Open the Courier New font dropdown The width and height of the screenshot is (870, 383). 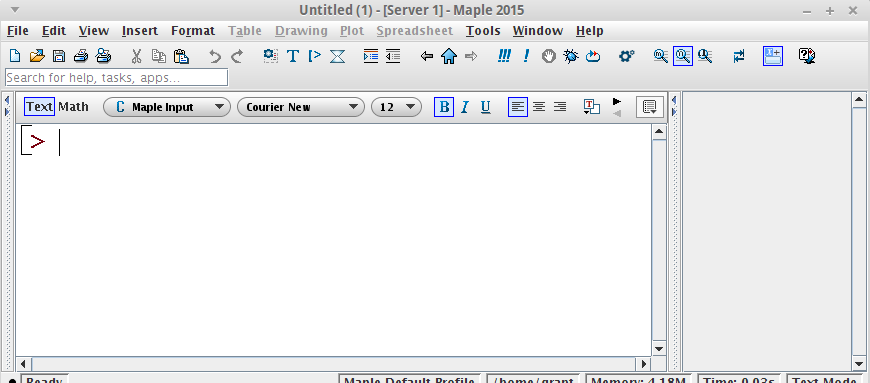[301, 107]
